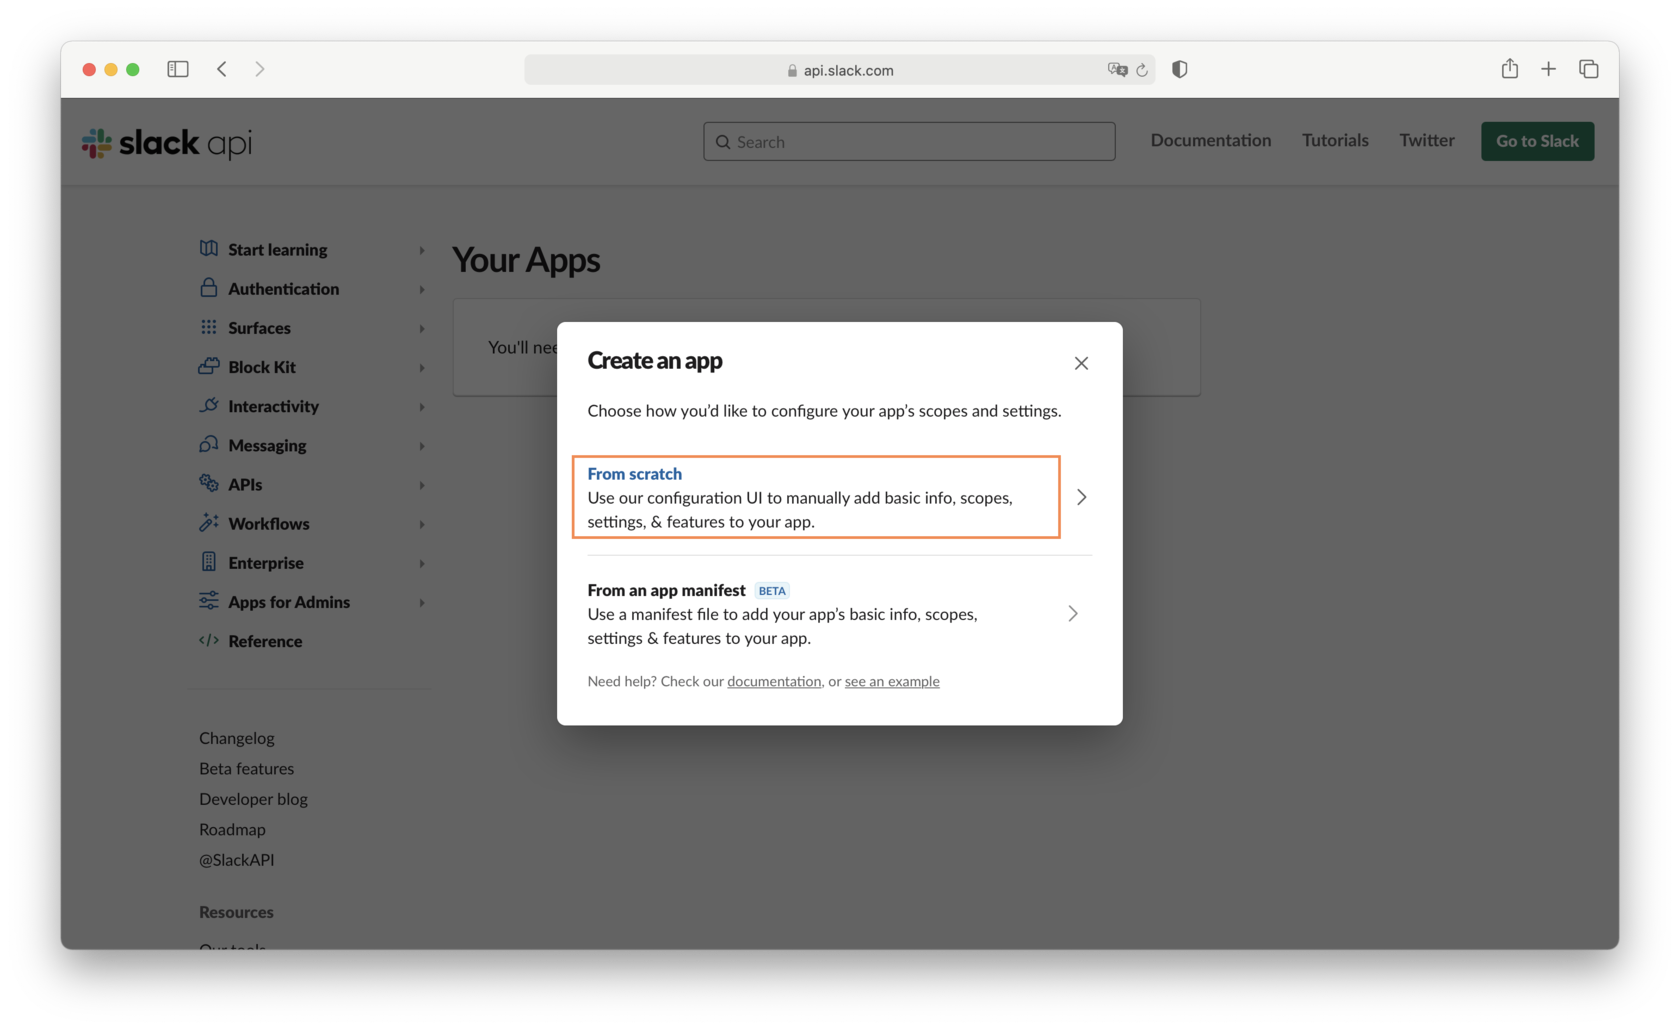1680x1030 pixels.
Task: Dismiss the Create an app dialog
Action: click(x=1081, y=363)
